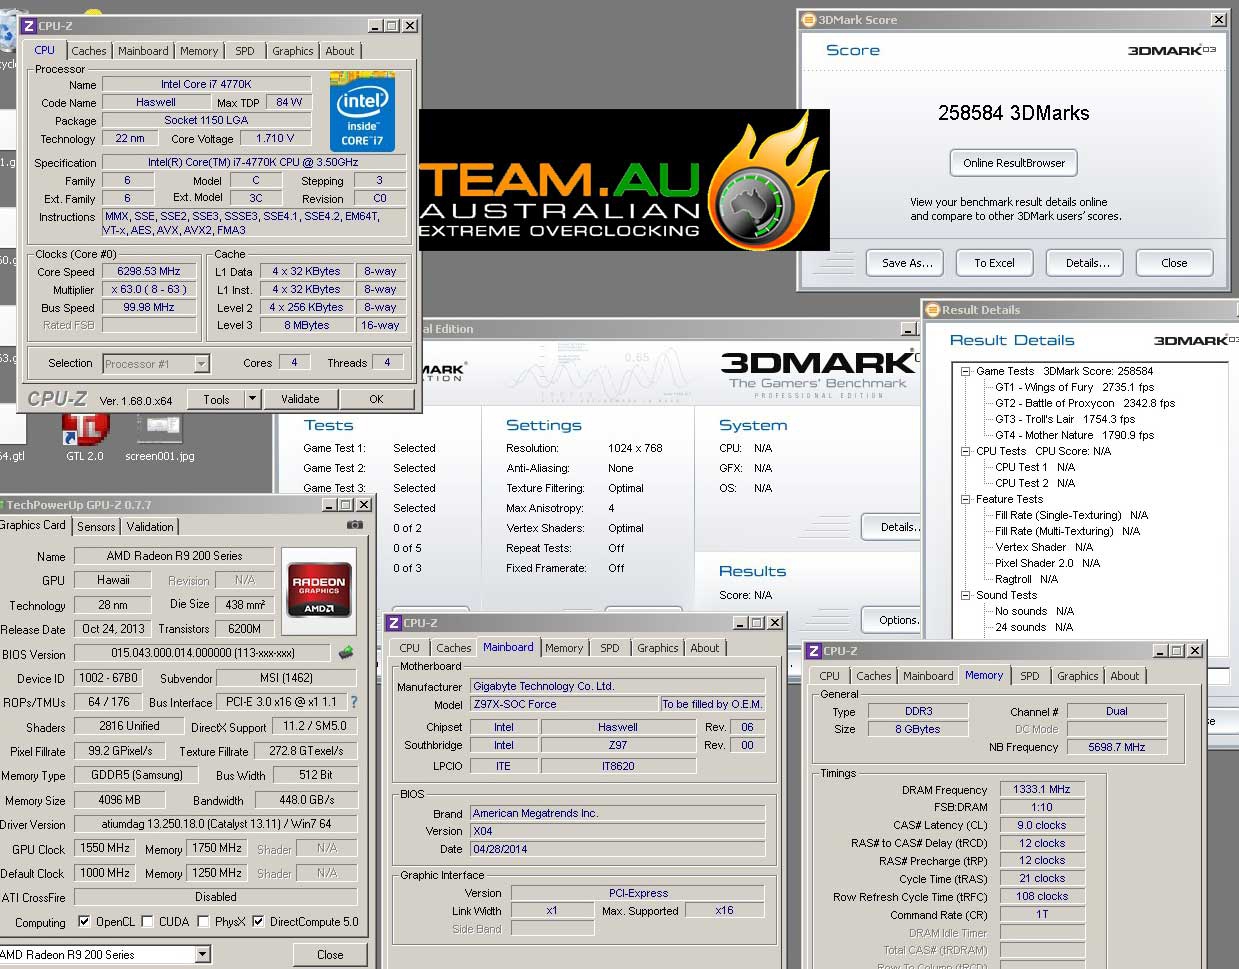Image resolution: width=1239 pixels, height=969 pixels.
Task: Click the Z icon of CPU-Z Mainboard window
Action: point(394,623)
